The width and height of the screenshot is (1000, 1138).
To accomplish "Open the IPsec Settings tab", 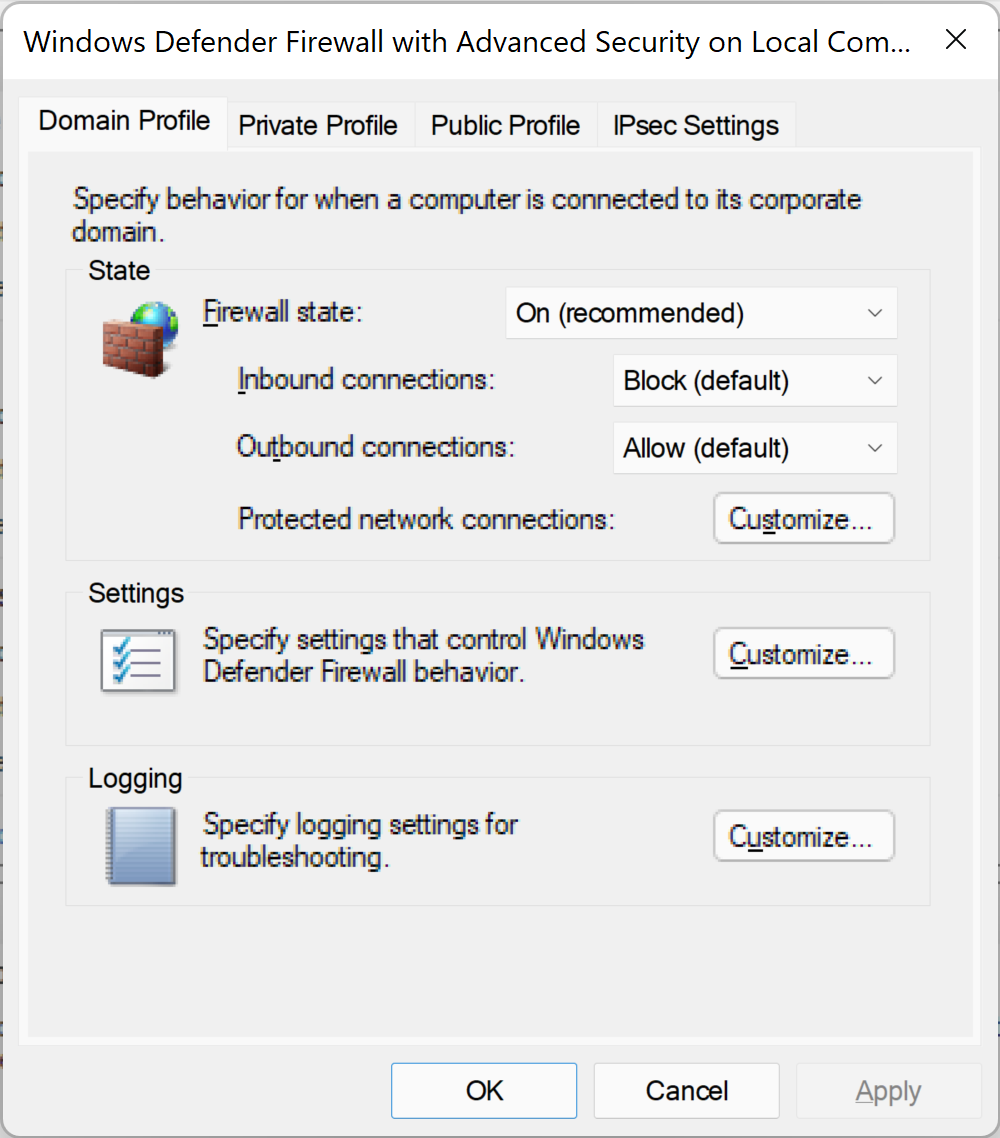I will click(x=695, y=126).
